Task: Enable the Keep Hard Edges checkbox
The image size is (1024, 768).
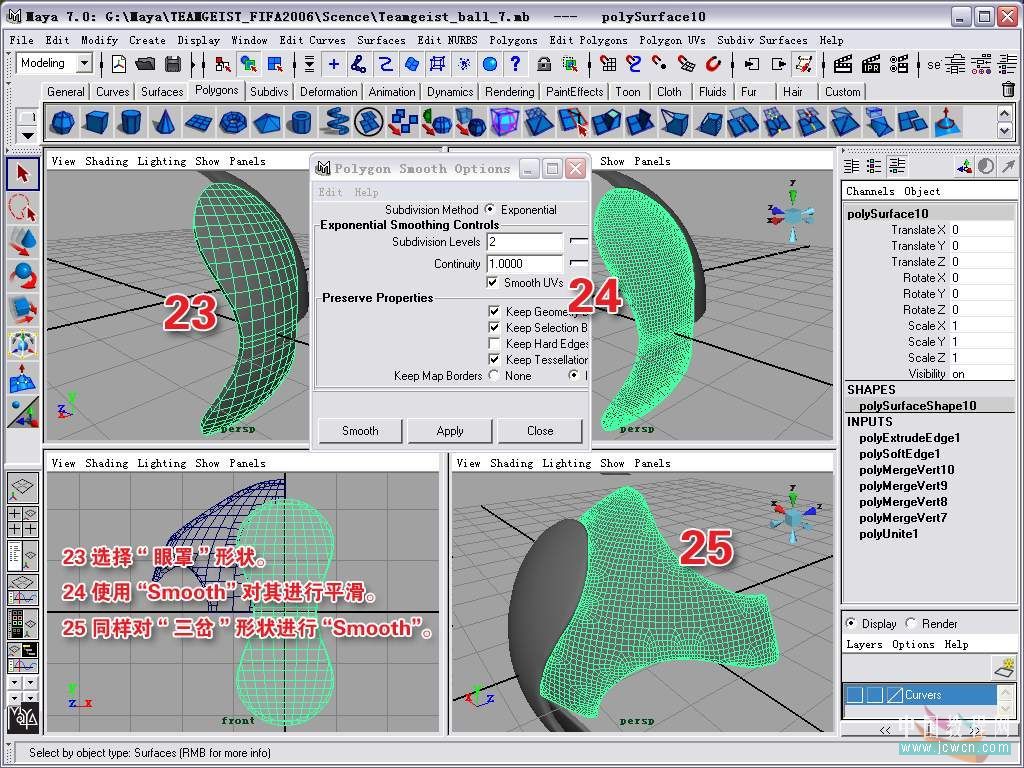Action: [x=494, y=344]
